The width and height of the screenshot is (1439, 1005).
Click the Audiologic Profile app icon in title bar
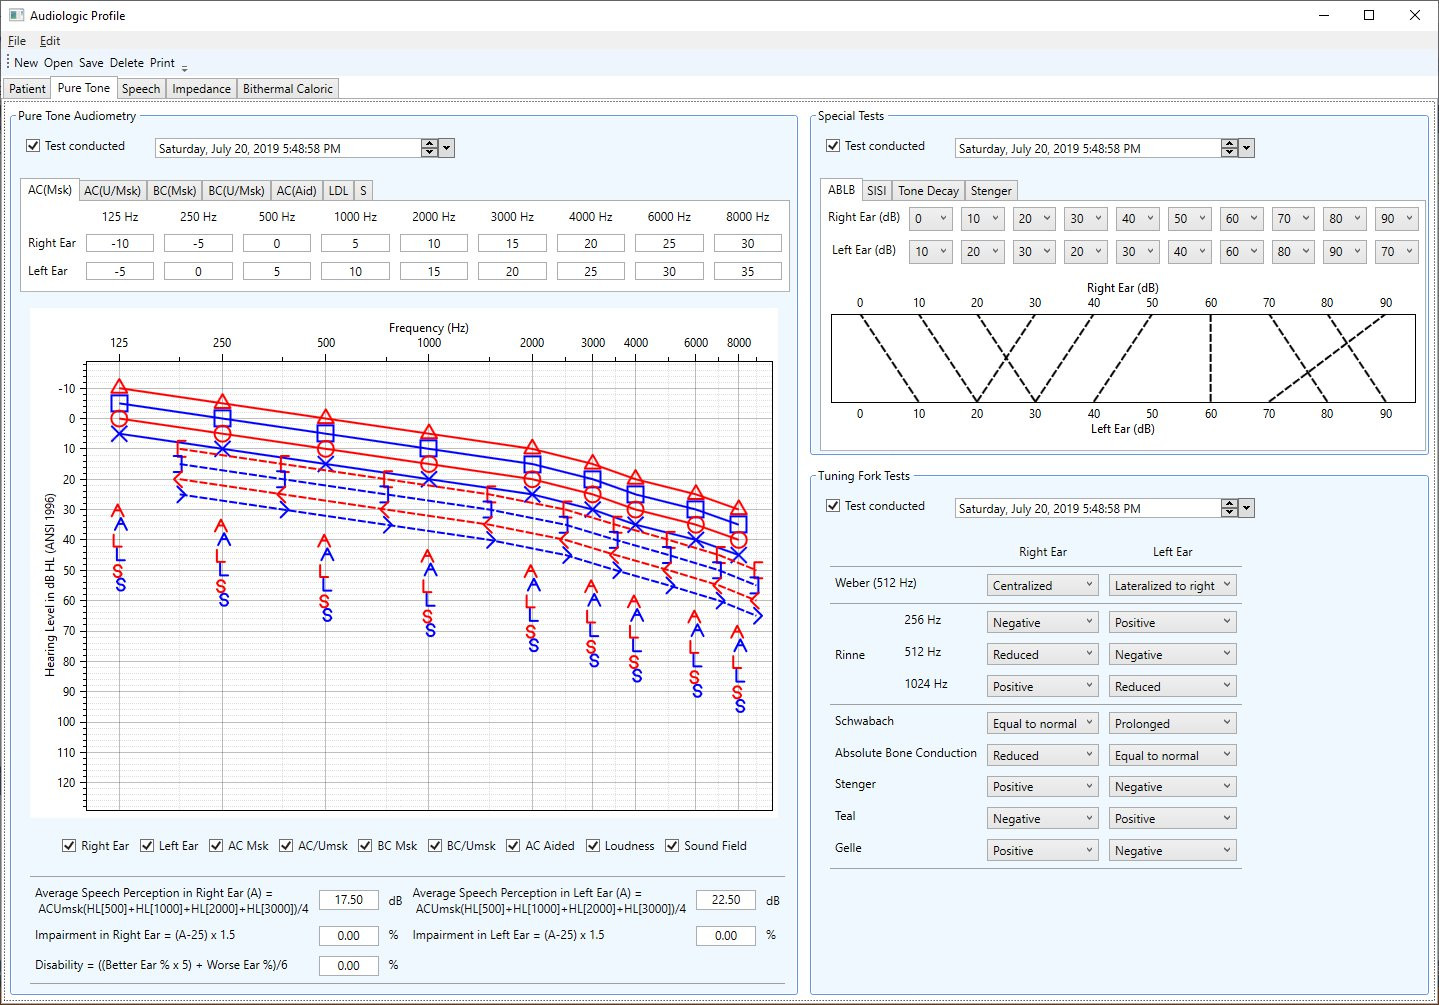[16, 15]
